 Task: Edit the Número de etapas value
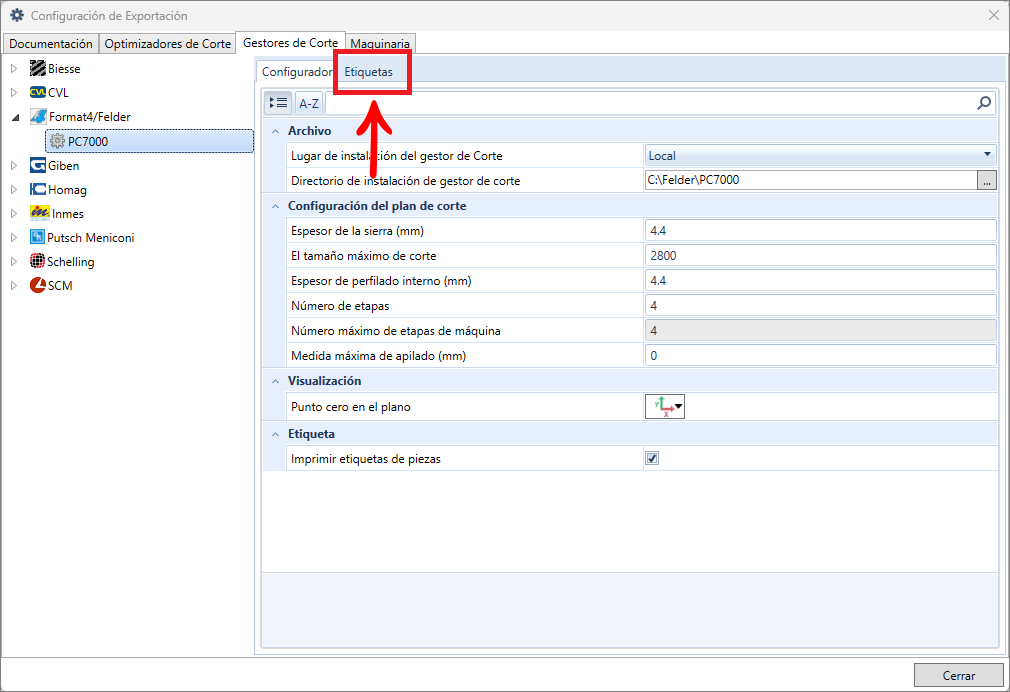tap(820, 306)
